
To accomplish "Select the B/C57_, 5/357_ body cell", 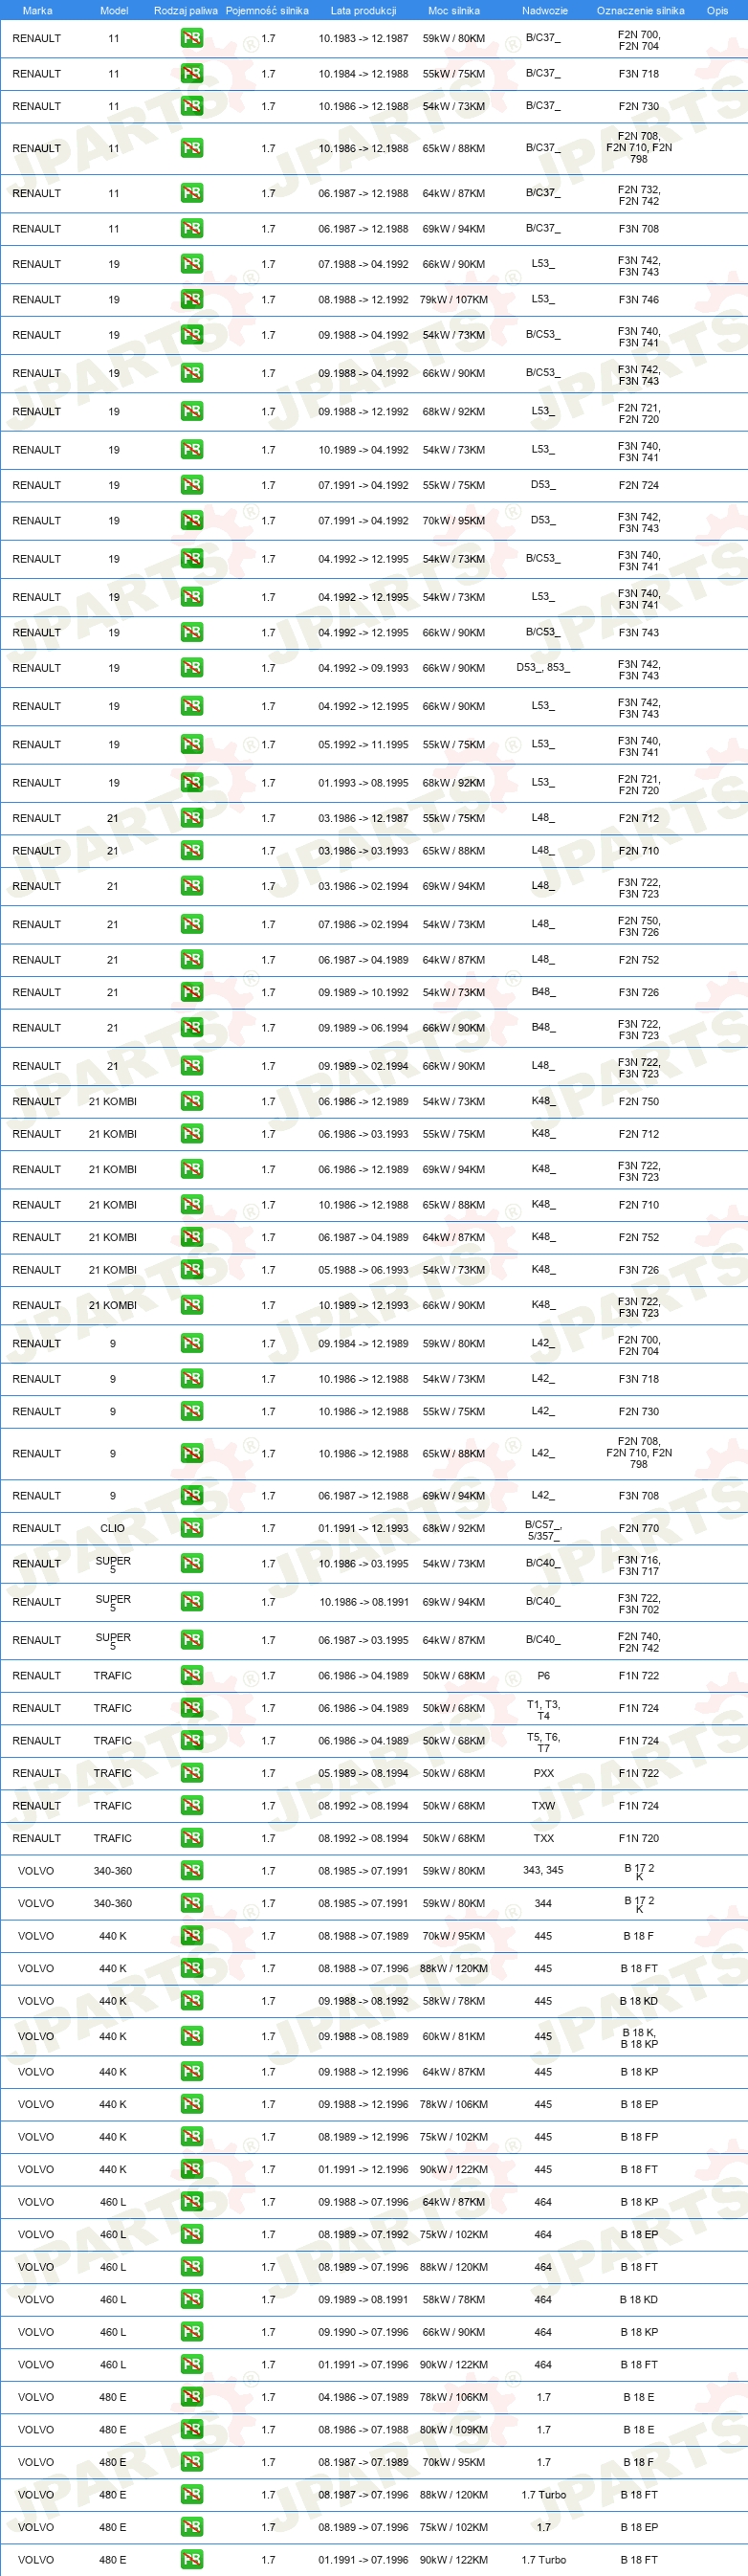I will [x=543, y=1530].
